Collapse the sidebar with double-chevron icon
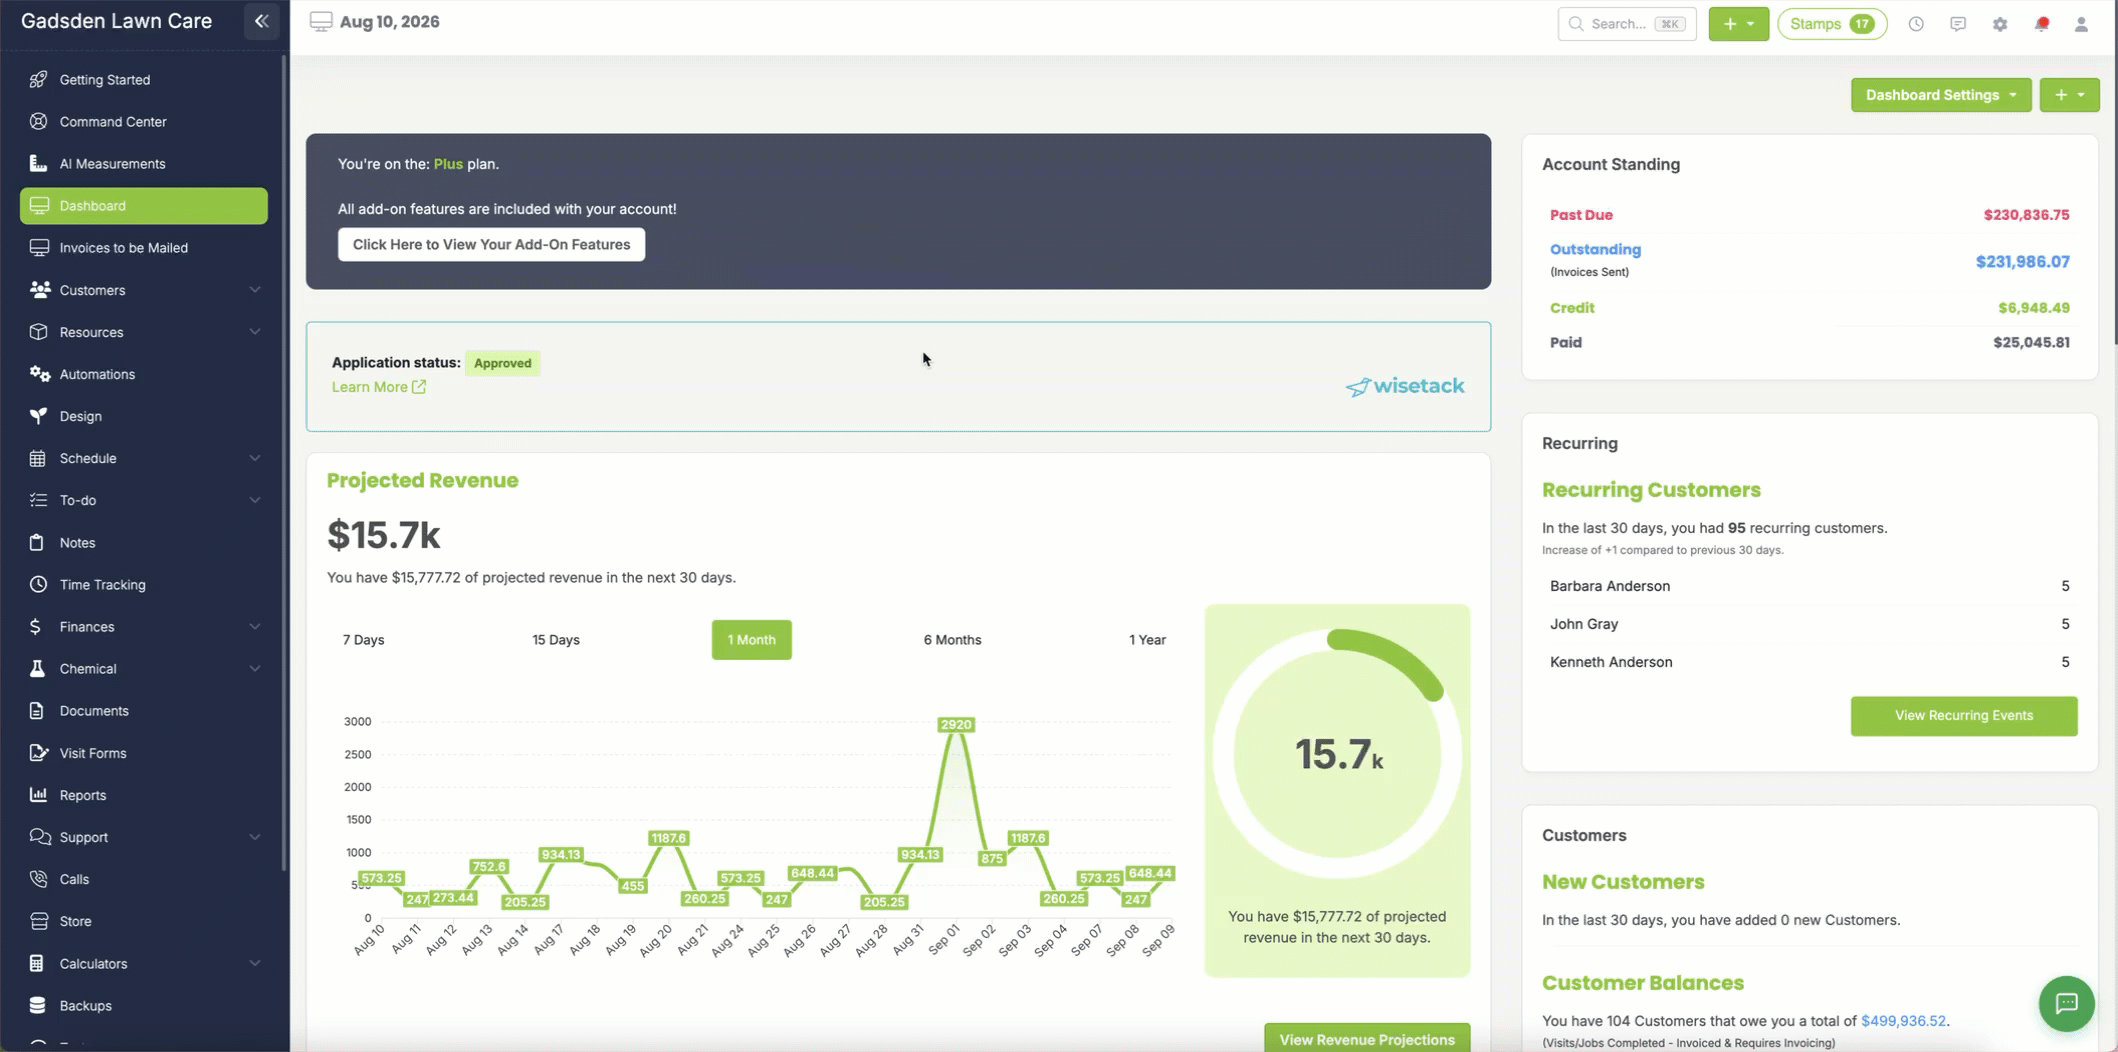Image resolution: width=2118 pixels, height=1052 pixels. pyautogui.click(x=261, y=21)
